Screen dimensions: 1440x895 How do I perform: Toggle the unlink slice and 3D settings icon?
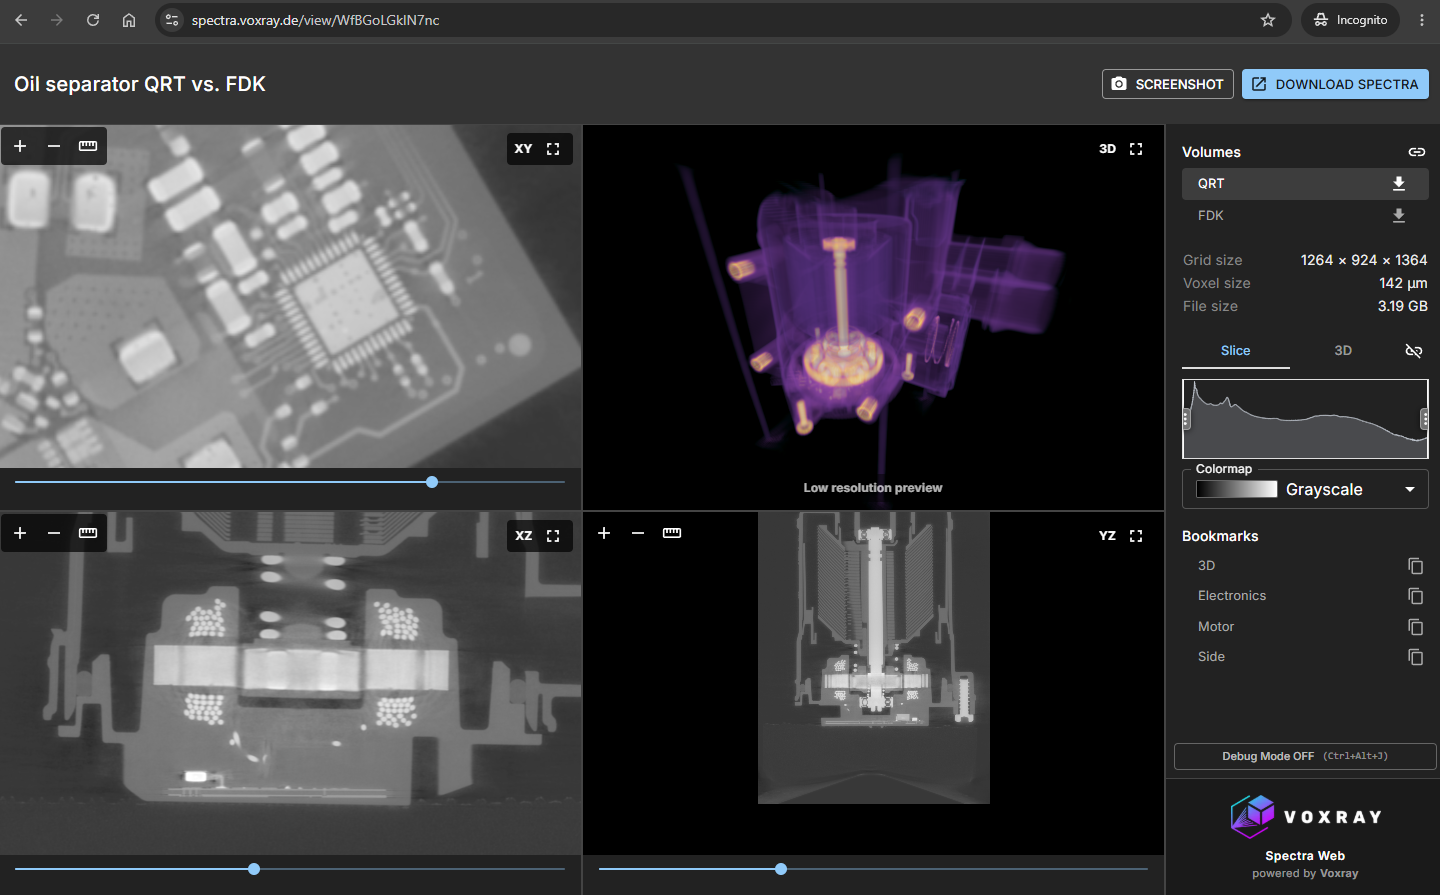tap(1413, 351)
